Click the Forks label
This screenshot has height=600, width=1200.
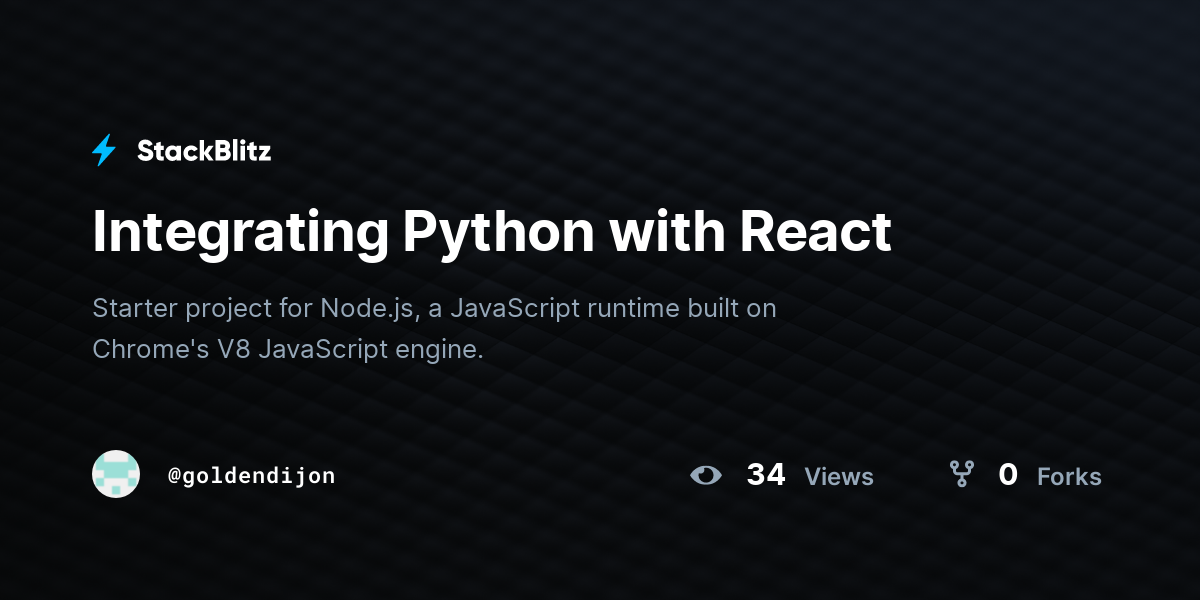click(x=1069, y=477)
